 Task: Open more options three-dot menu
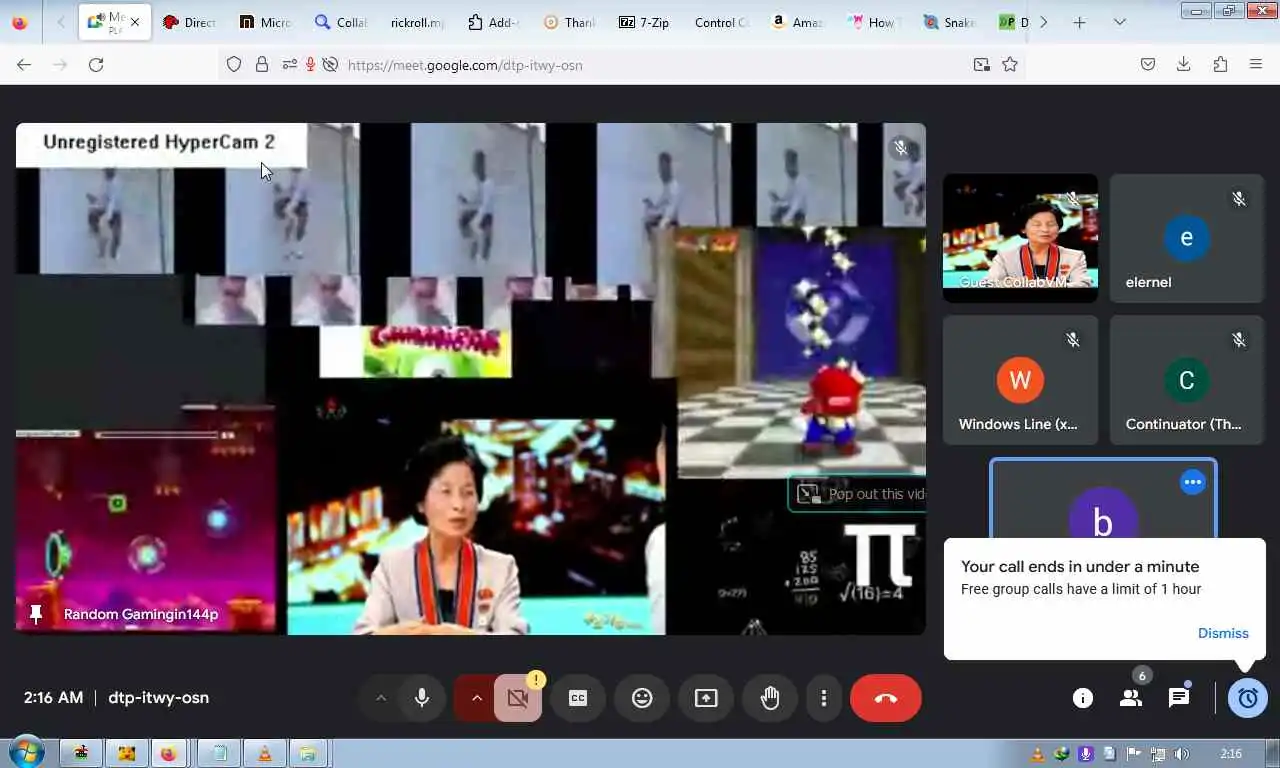pyautogui.click(x=824, y=698)
